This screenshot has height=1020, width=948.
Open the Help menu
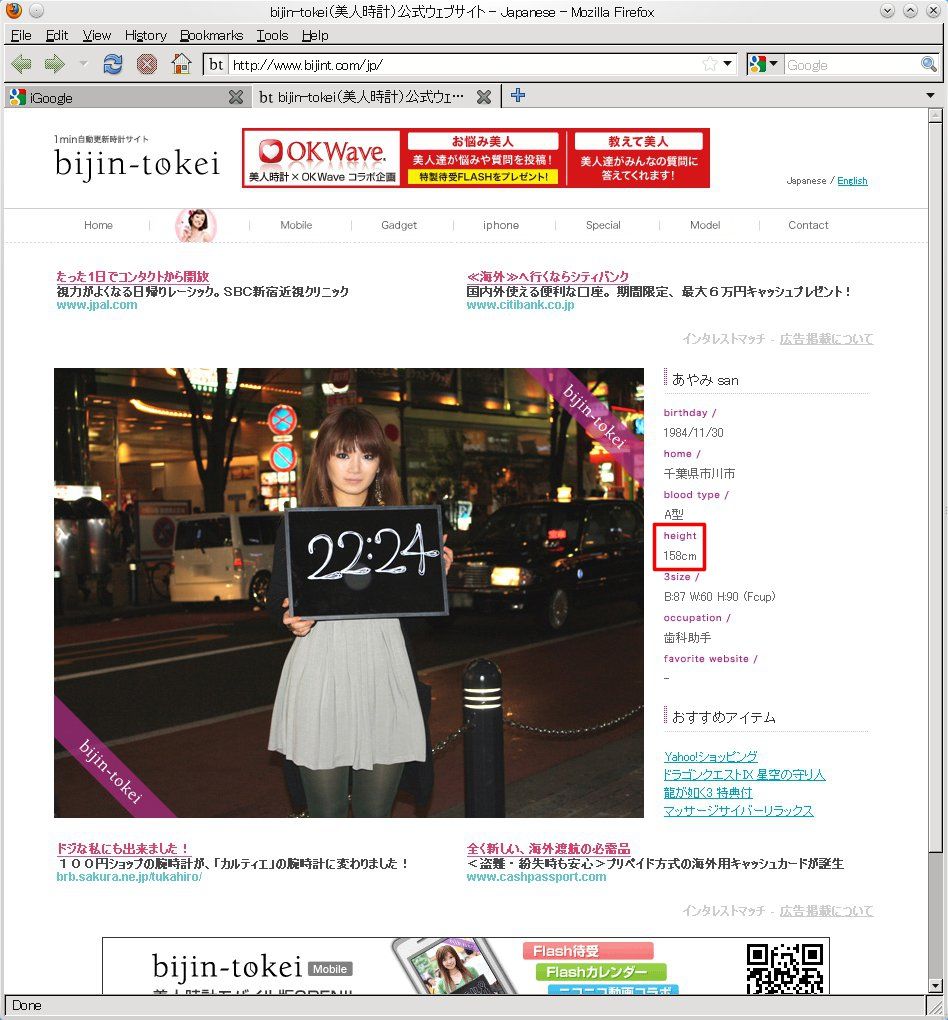coord(315,35)
